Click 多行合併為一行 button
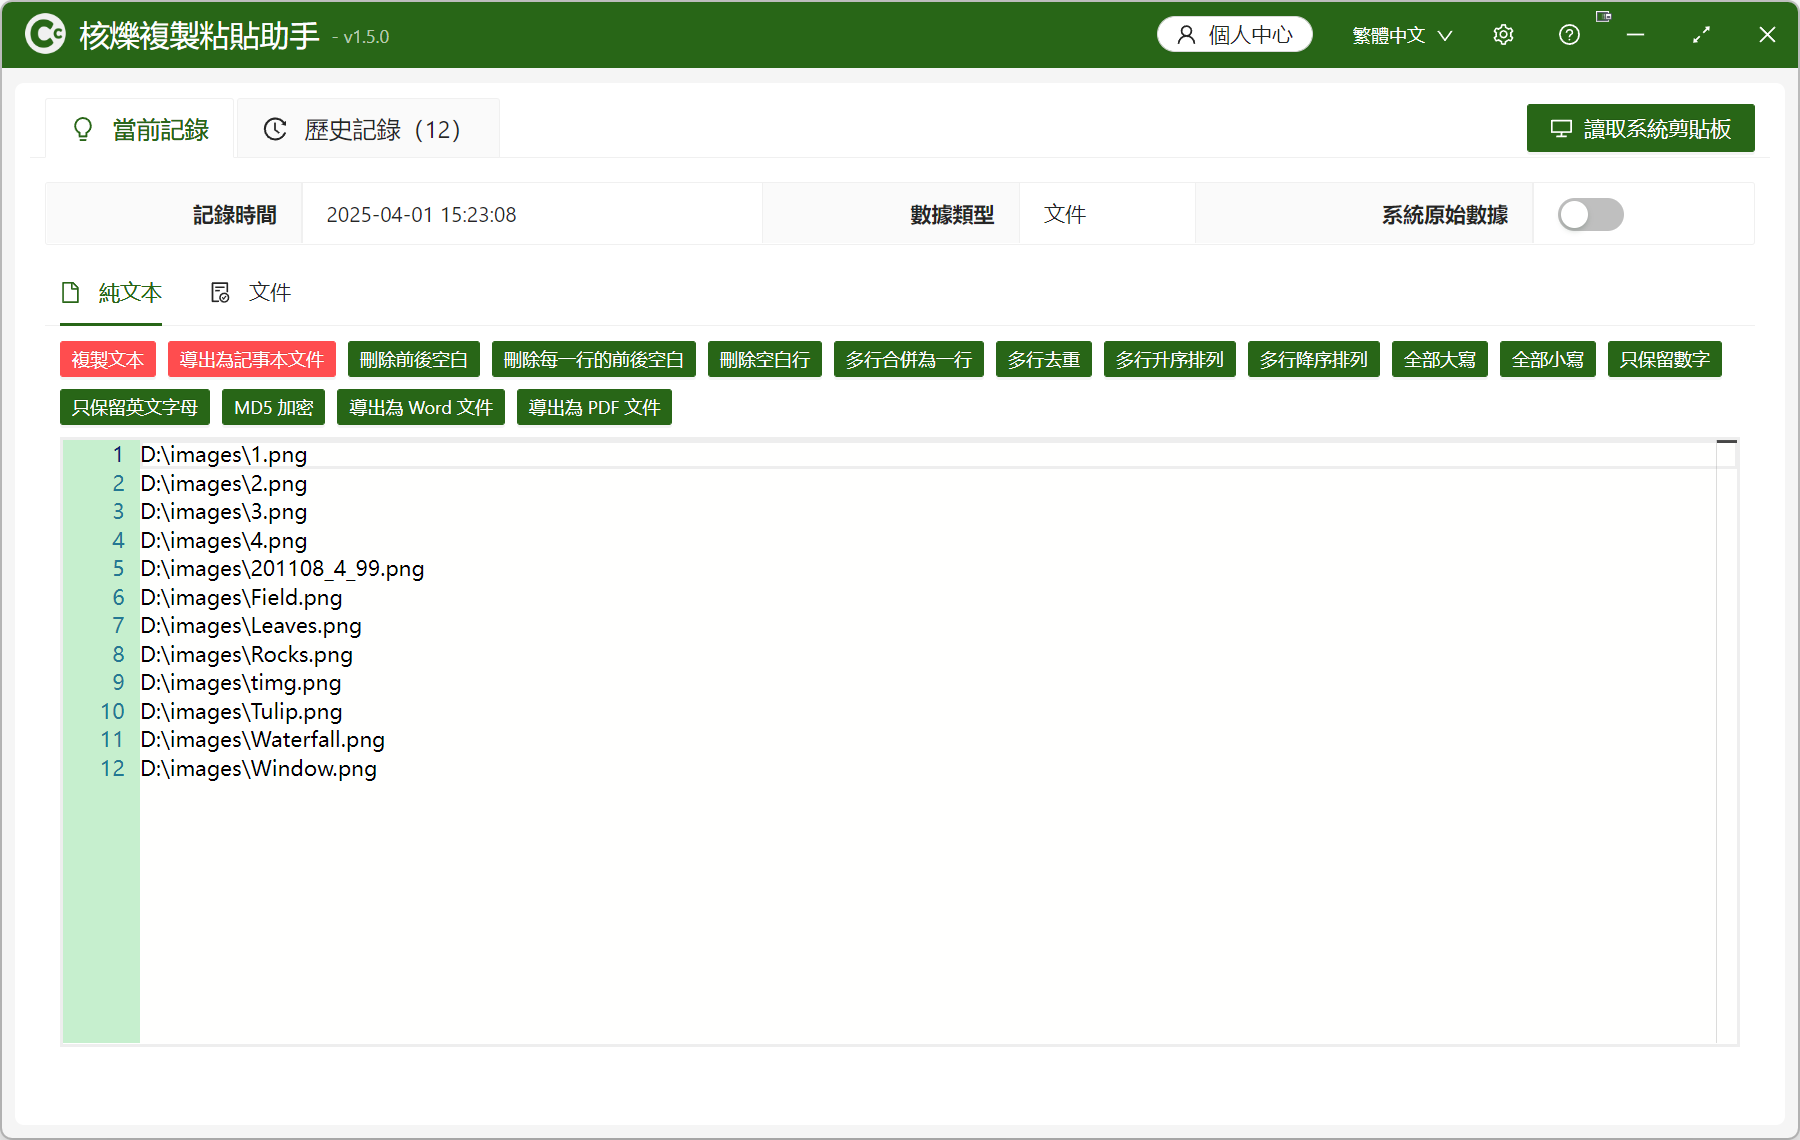This screenshot has width=1800, height=1140. point(909,359)
